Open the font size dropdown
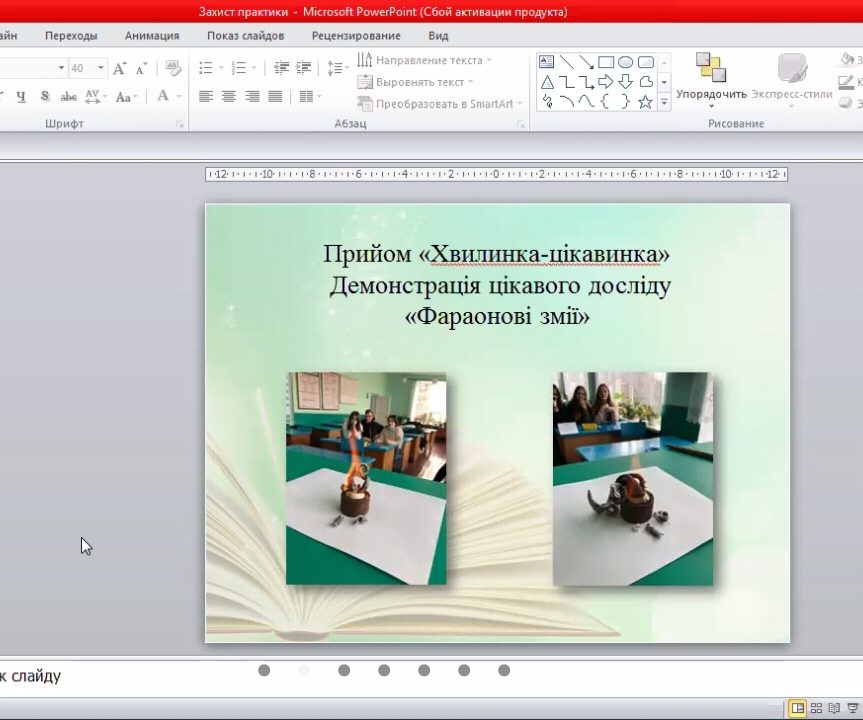This screenshot has width=863, height=720. (100, 68)
